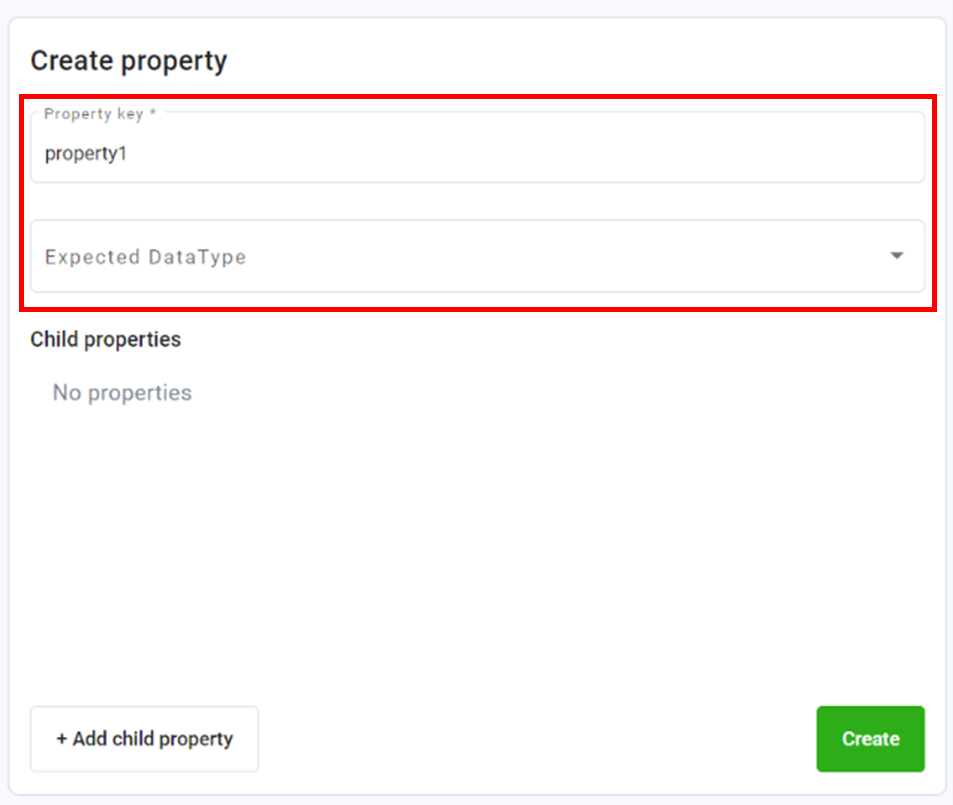Viewport: 953px width, 805px height.
Task: Click inside the highlighted red outlined area
Action: [476, 200]
